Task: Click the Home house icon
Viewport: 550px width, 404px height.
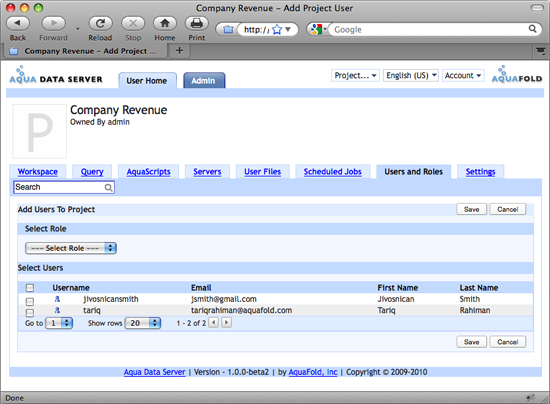Action: (x=165, y=23)
